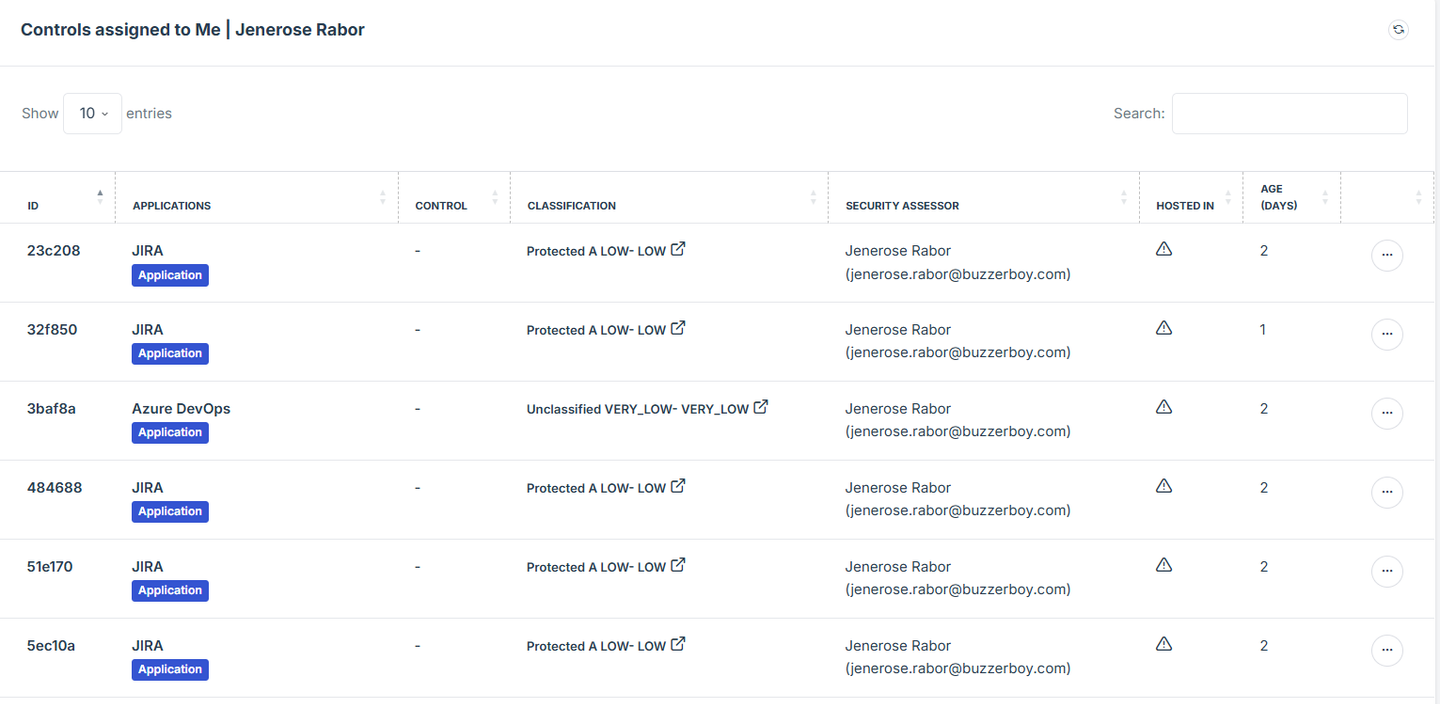
Task: Click warning triangle icon in row 32f850
Action: pos(1164,328)
